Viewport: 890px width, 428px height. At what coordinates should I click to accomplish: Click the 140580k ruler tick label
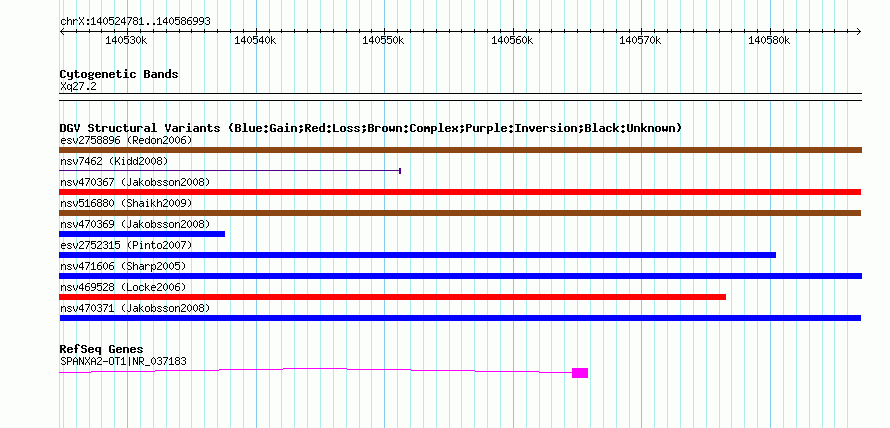point(769,41)
